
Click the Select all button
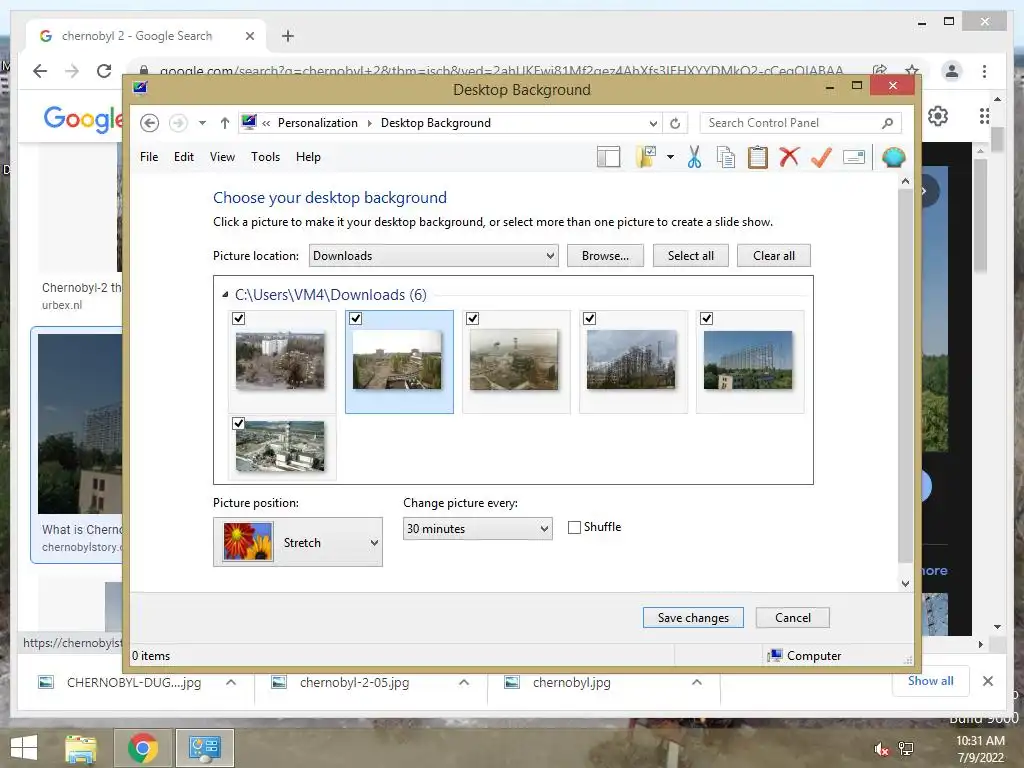(690, 256)
